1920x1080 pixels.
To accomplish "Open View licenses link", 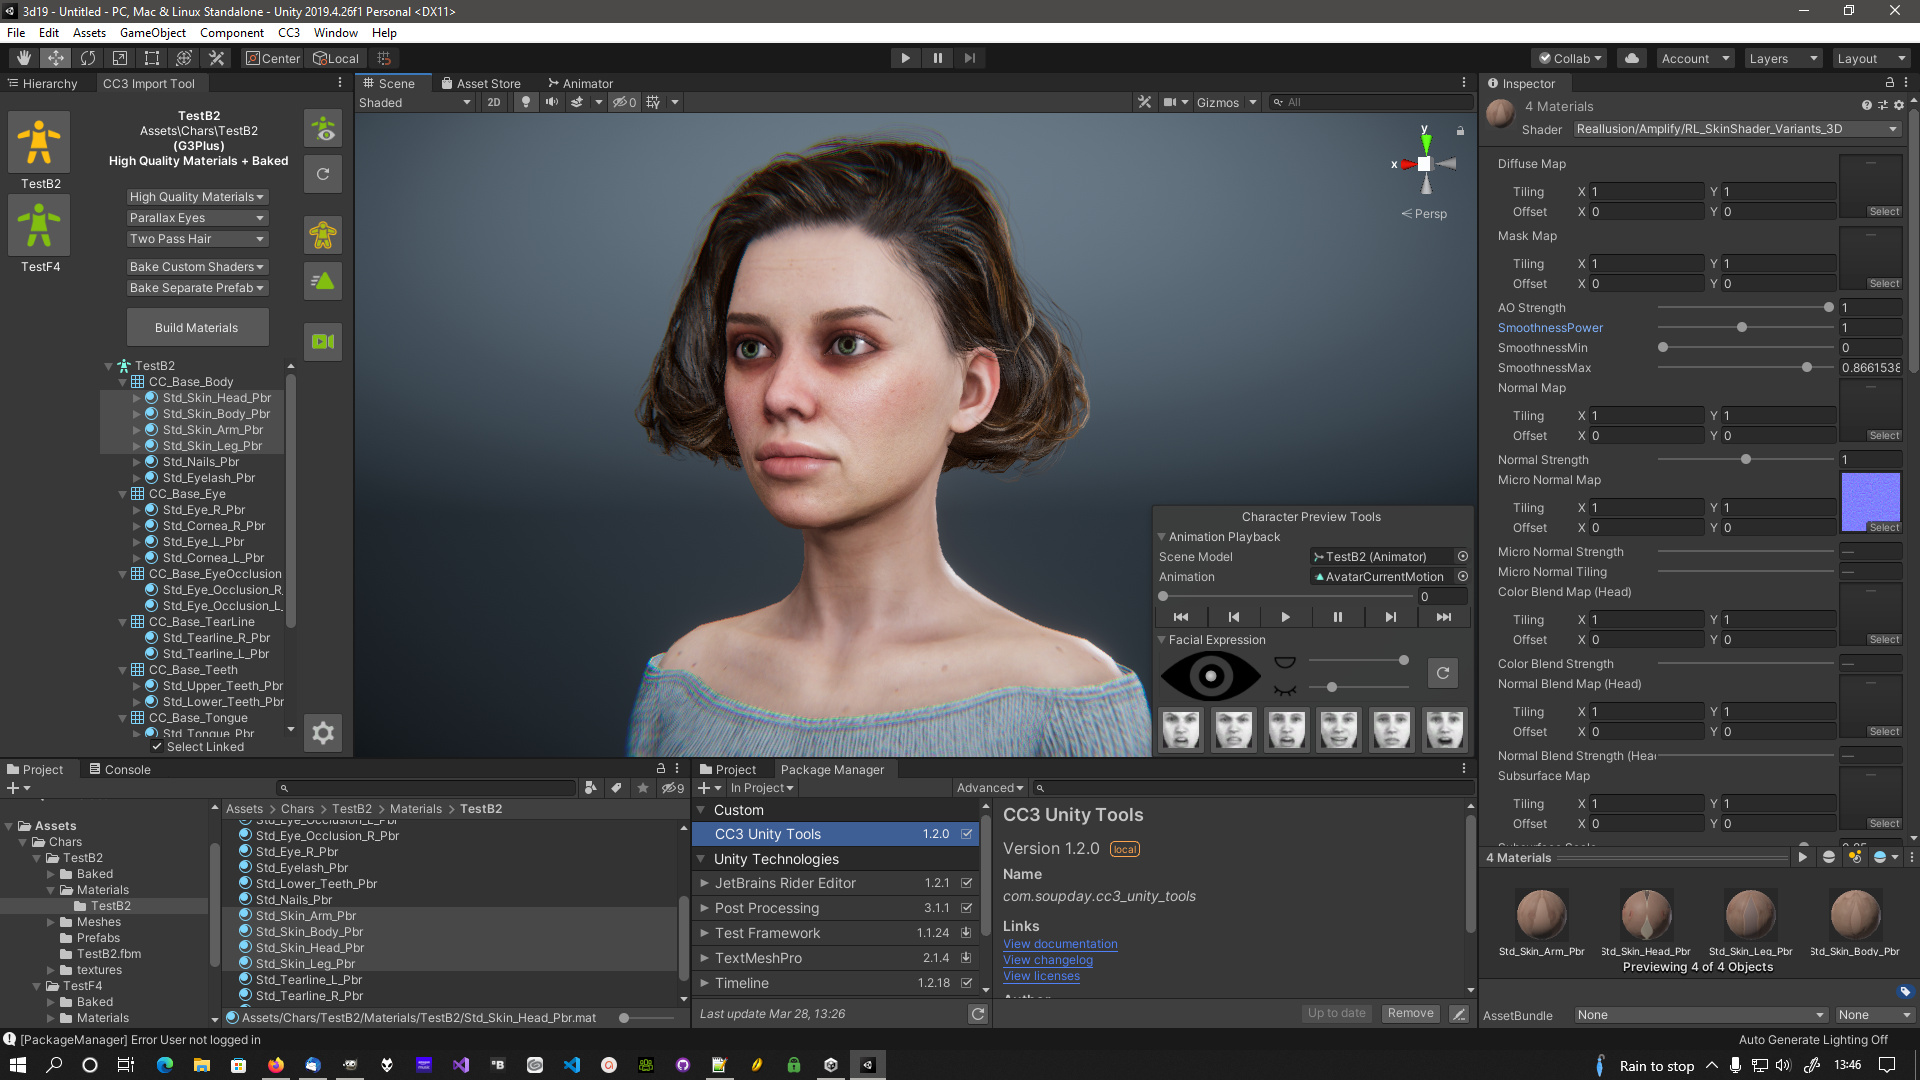I will [1041, 976].
